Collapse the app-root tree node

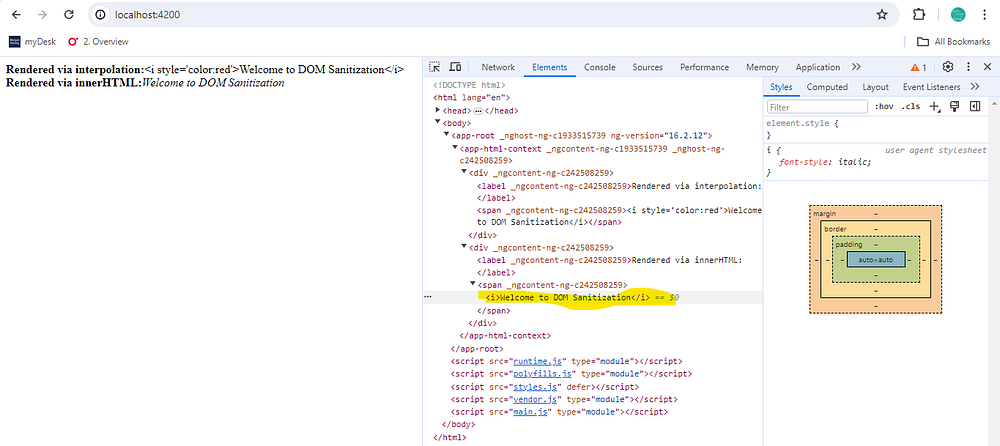pyautogui.click(x=446, y=135)
